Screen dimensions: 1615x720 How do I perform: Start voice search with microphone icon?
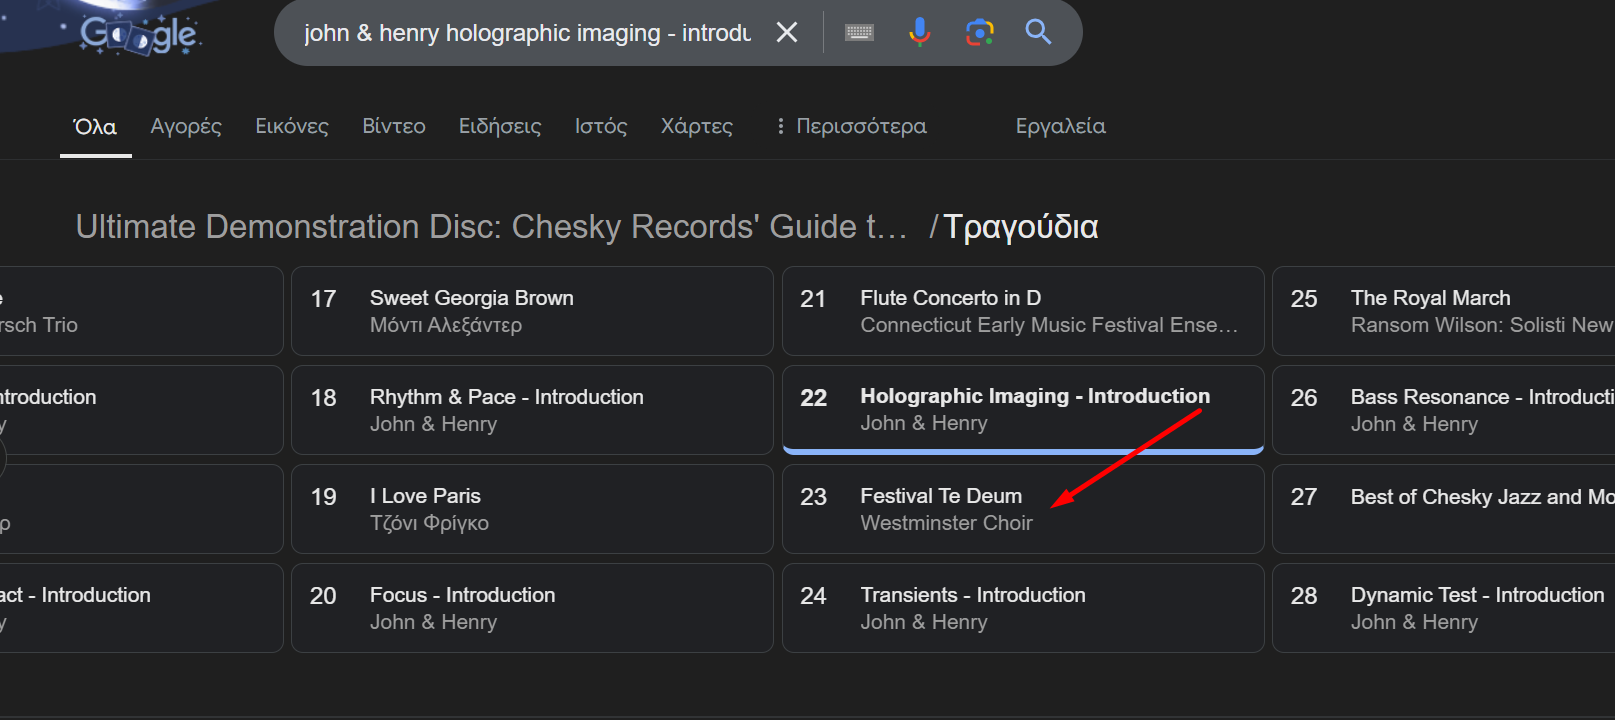(x=919, y=33)
